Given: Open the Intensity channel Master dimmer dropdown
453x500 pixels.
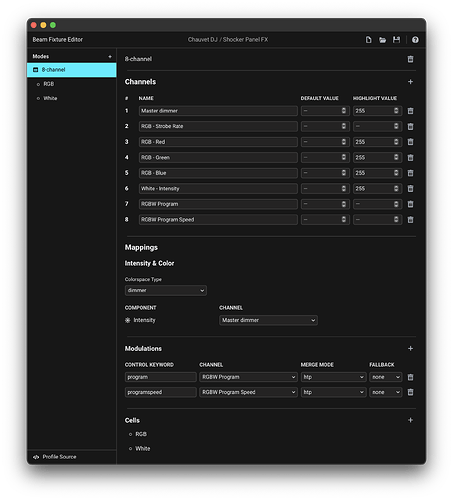Looking at the screenshot, I should [x=268, y=320].
